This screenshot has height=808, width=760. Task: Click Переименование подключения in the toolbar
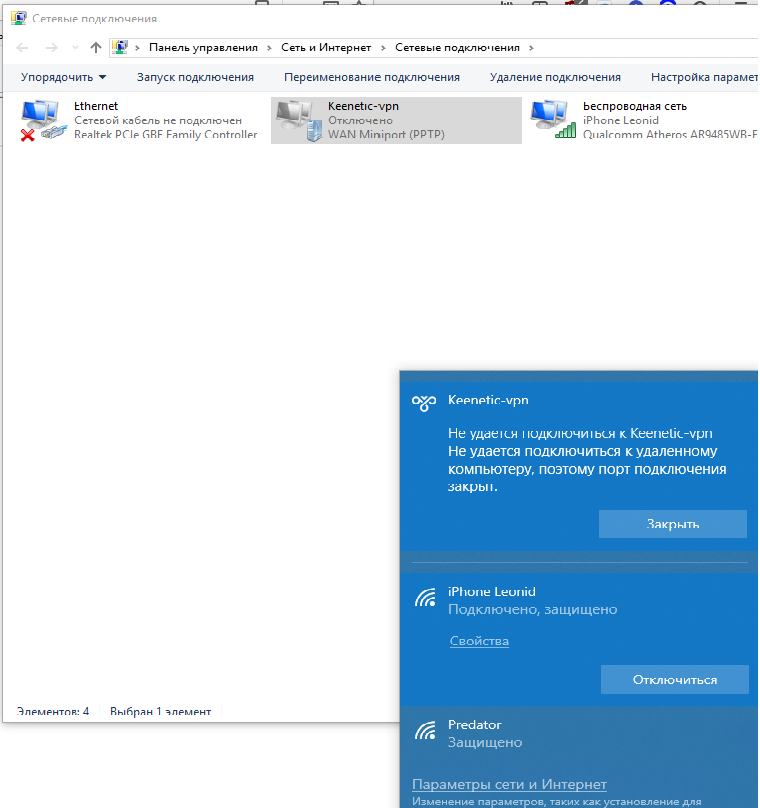[x=371, y=77]
